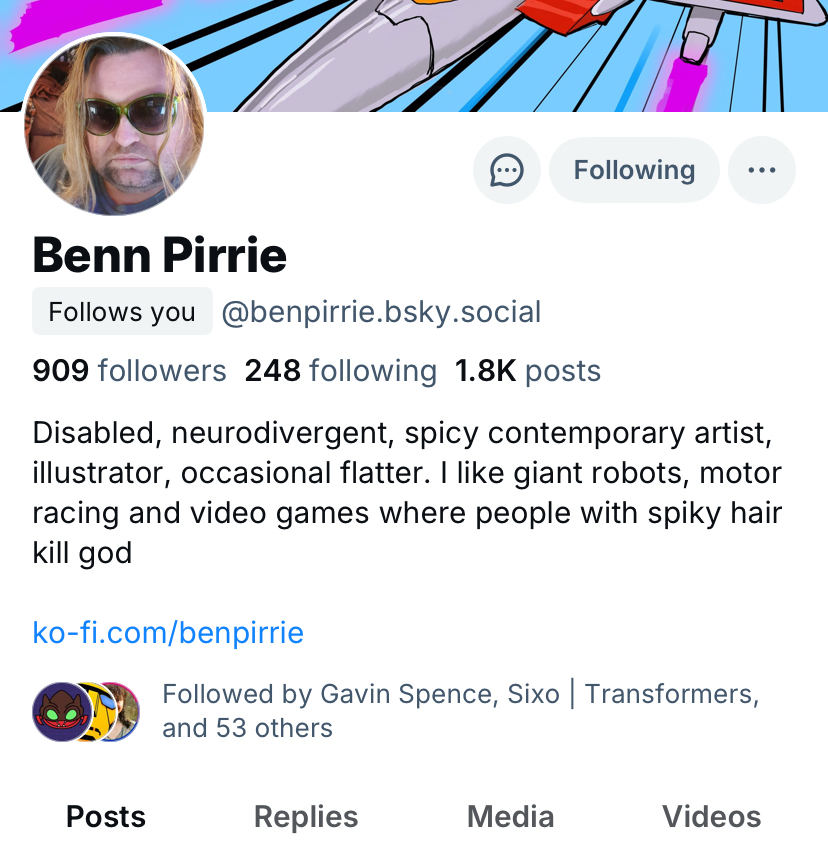Click the third overlapping mutual follower avatar
828x855 pixels.
click(x=128, y=712)
